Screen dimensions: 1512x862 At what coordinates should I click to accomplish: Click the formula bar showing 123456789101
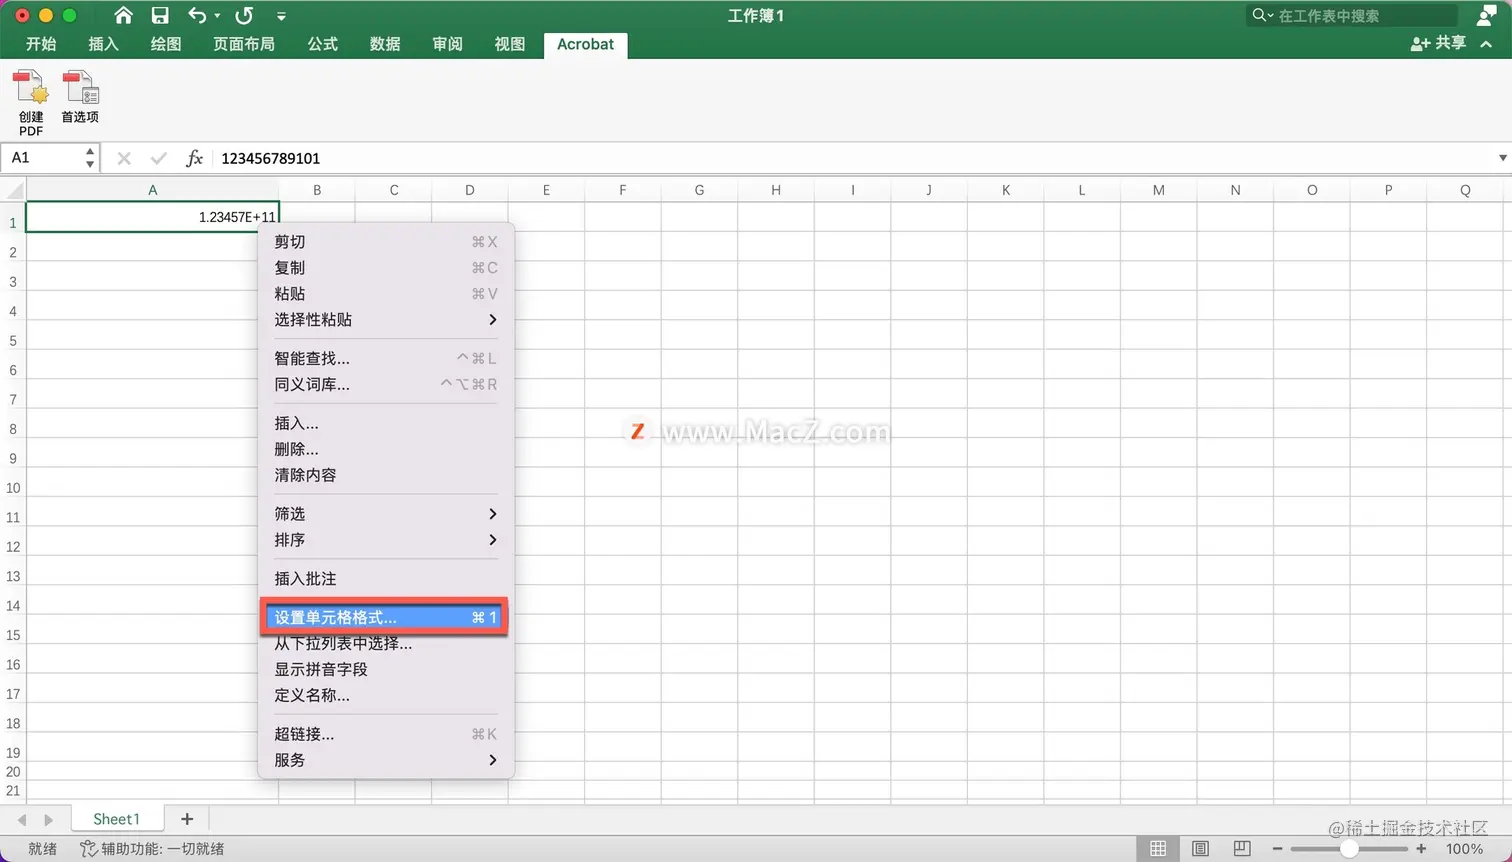(855, 158)
